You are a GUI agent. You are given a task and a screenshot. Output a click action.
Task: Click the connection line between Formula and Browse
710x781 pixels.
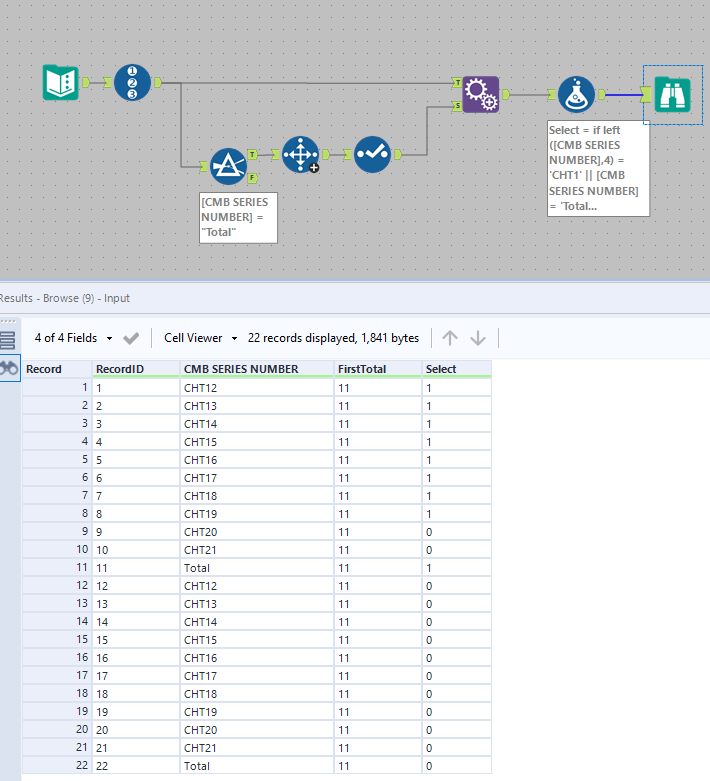point(623,95)
